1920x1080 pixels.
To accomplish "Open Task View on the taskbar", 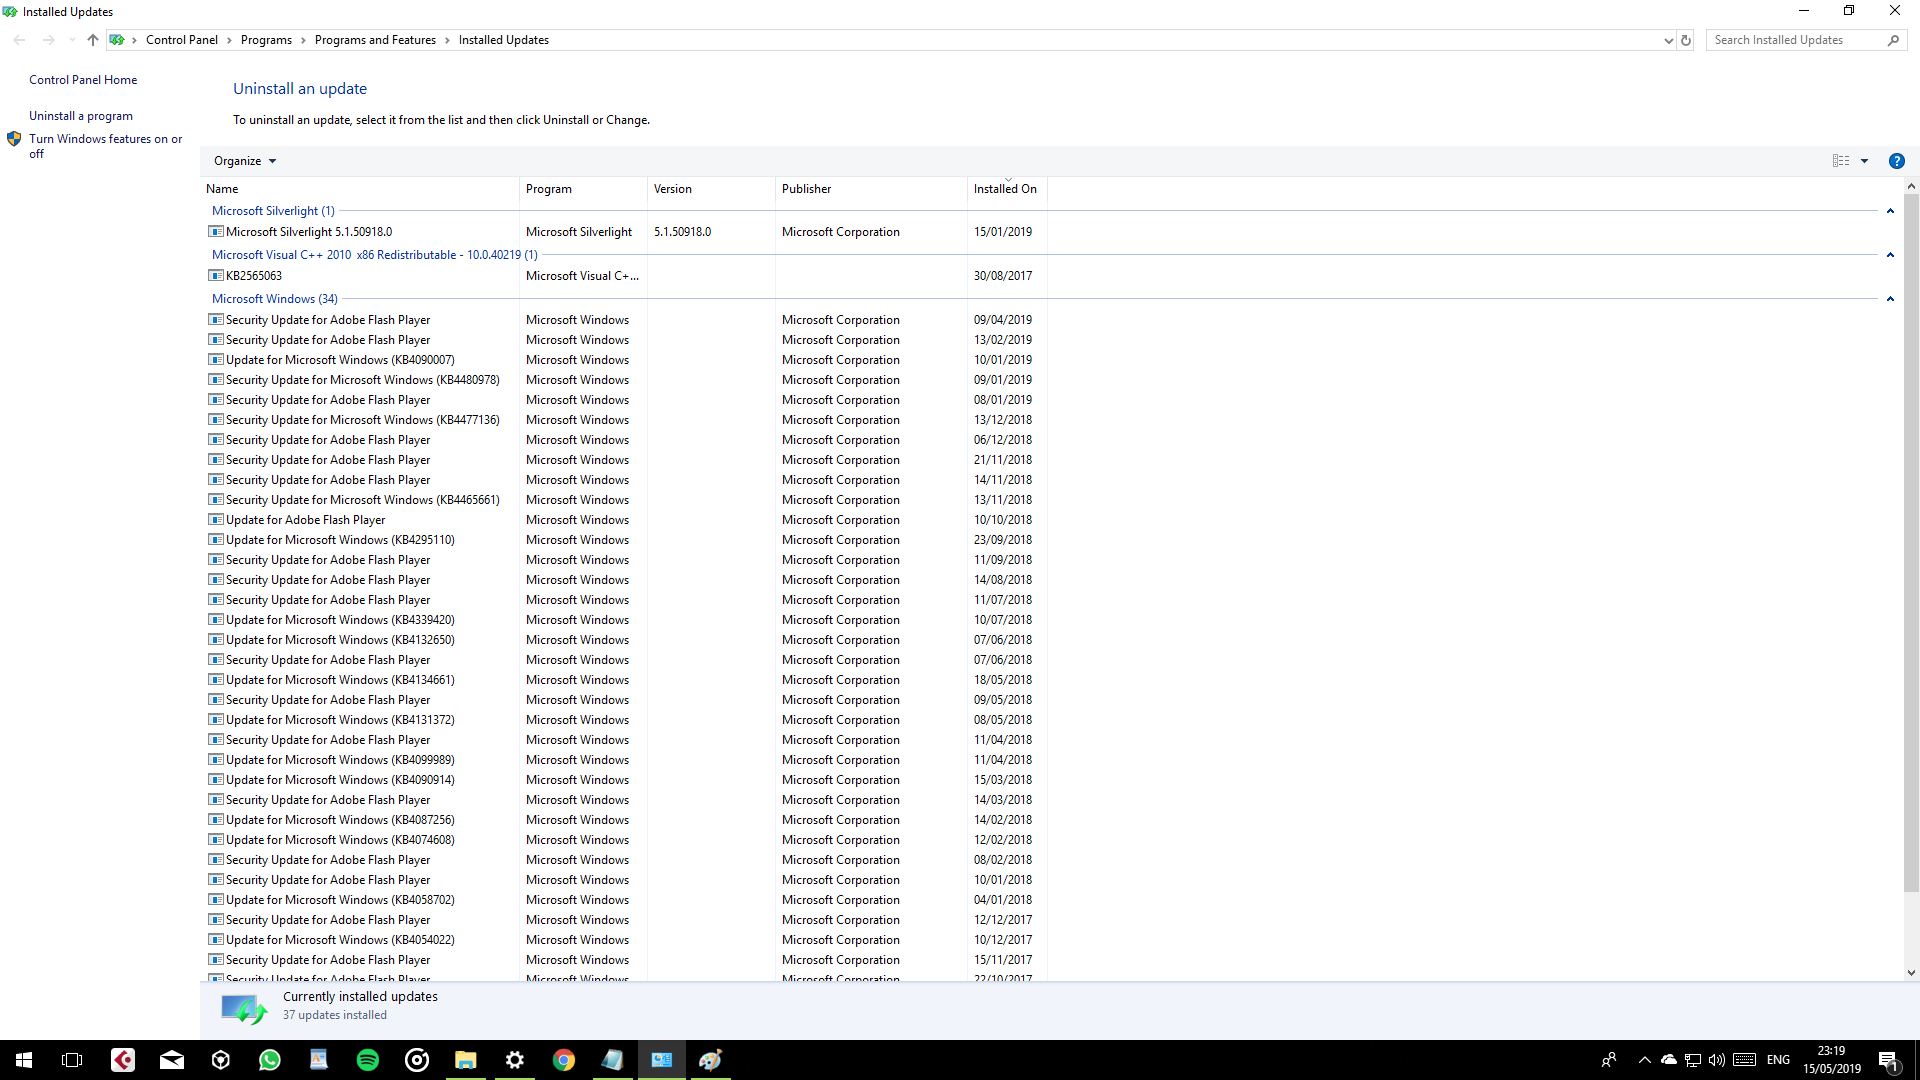I will [x=72, y=1060].
